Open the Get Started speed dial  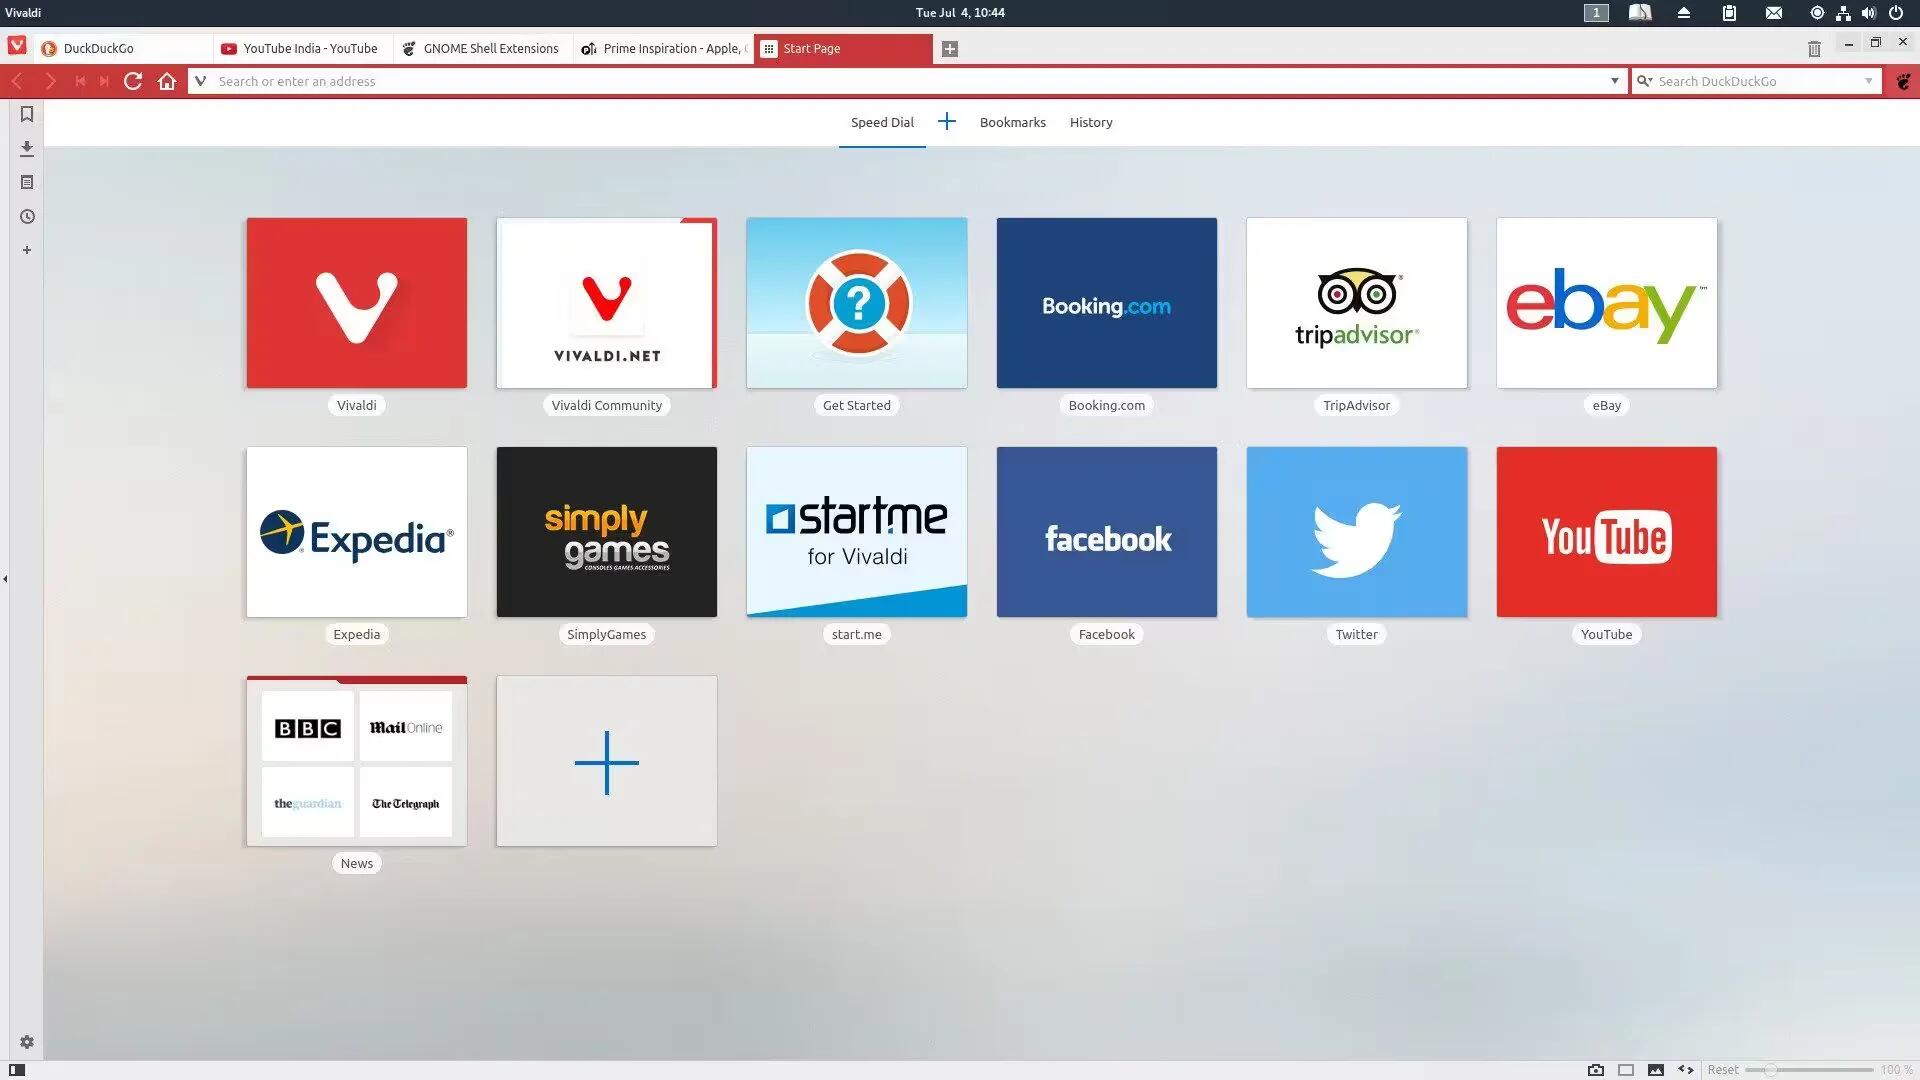pos(857,303)
